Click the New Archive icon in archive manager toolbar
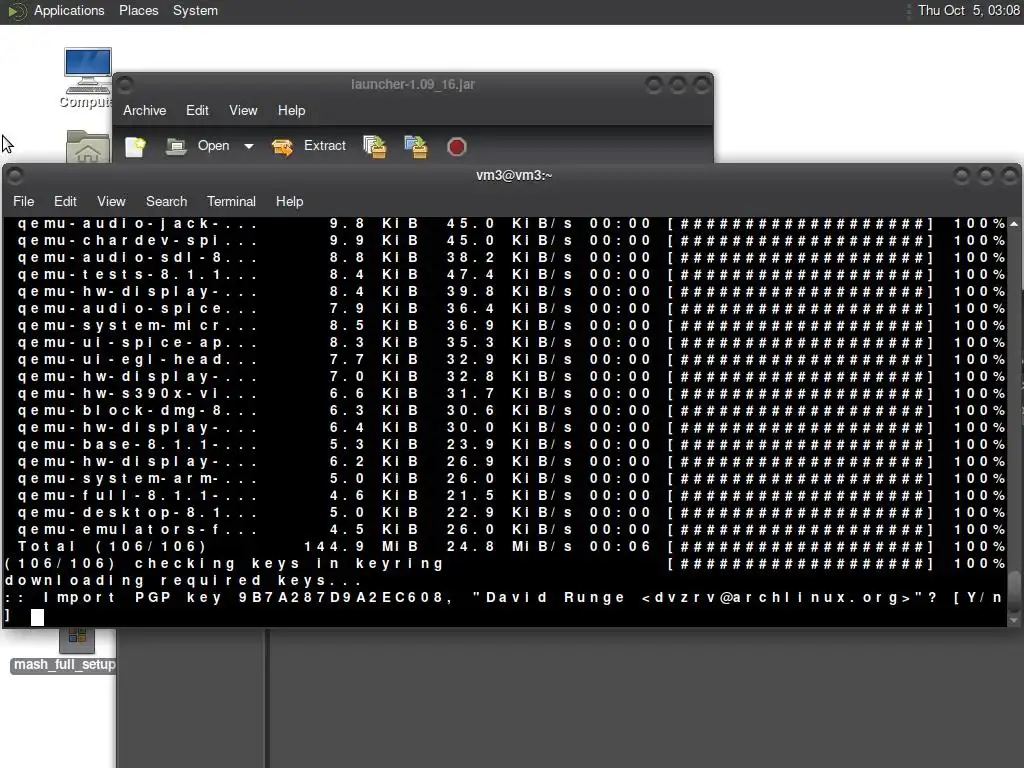1024x768 pixels. (135, 146)
